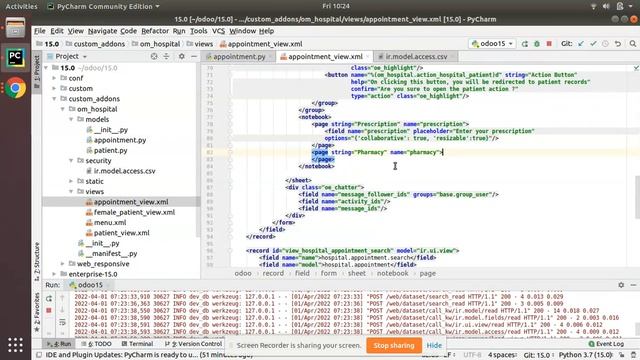
Task: Rerun odoo15 in the Run panel
Action: [x=49, y=298]
